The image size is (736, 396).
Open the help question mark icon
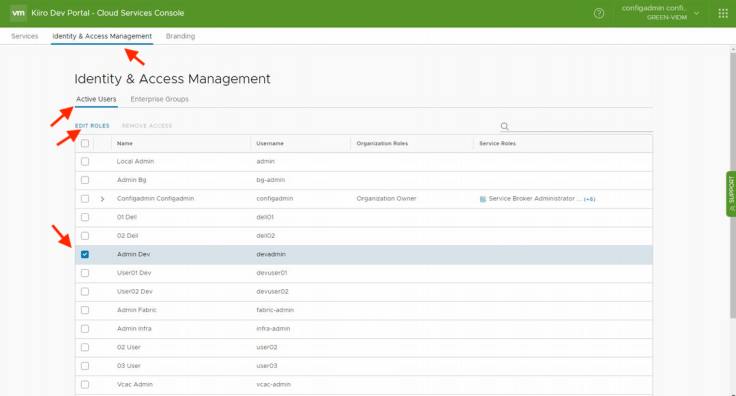tap(599, 13)
